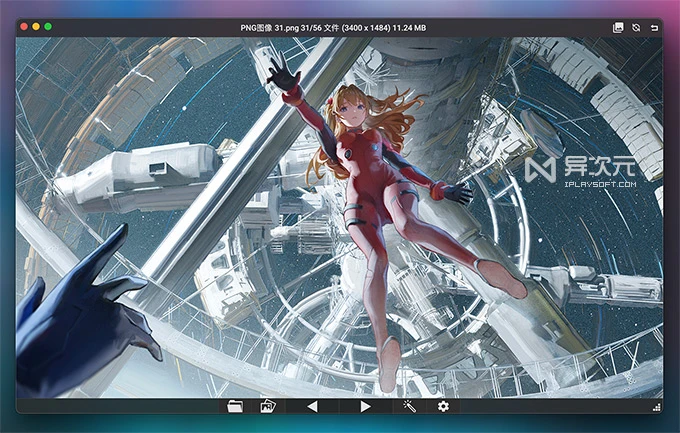680x433 pixels.
Task: Minimize the window with the yellow button
Action: pyautogui.click(x=36, y=27)
